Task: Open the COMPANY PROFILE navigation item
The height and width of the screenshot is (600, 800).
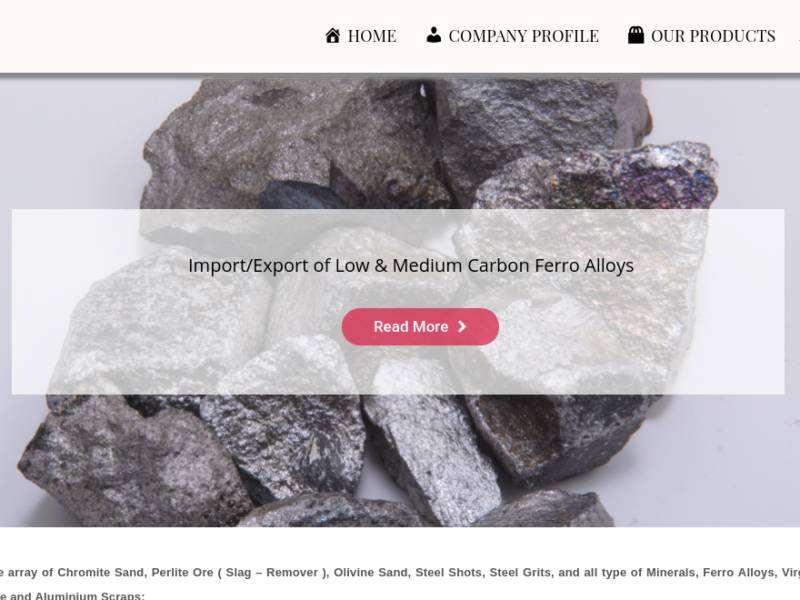Action: [x=512, y=36]
